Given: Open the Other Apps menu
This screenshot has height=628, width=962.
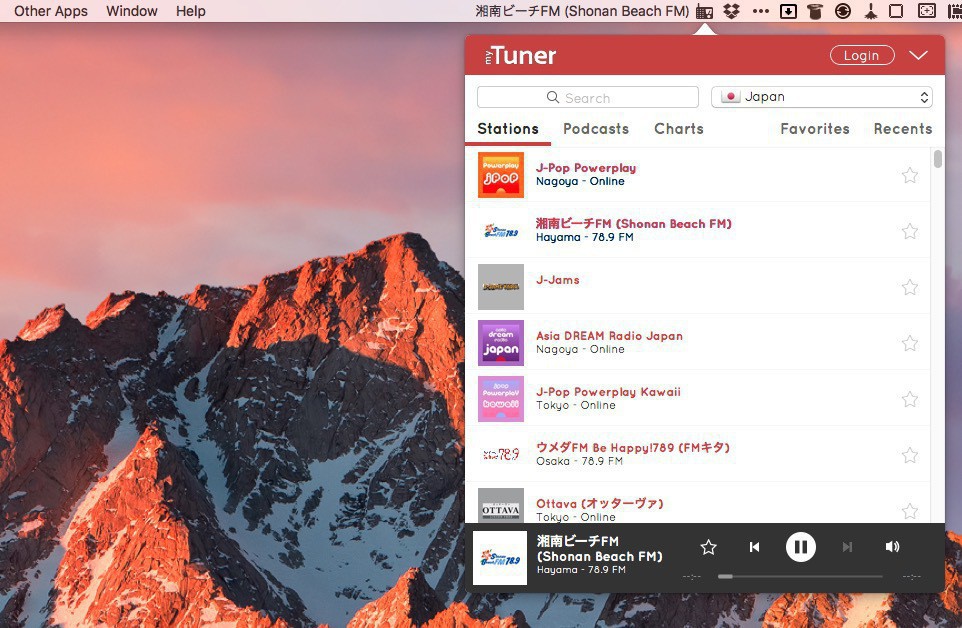Looking at the screenshot, I should click(x=51, y=11).
